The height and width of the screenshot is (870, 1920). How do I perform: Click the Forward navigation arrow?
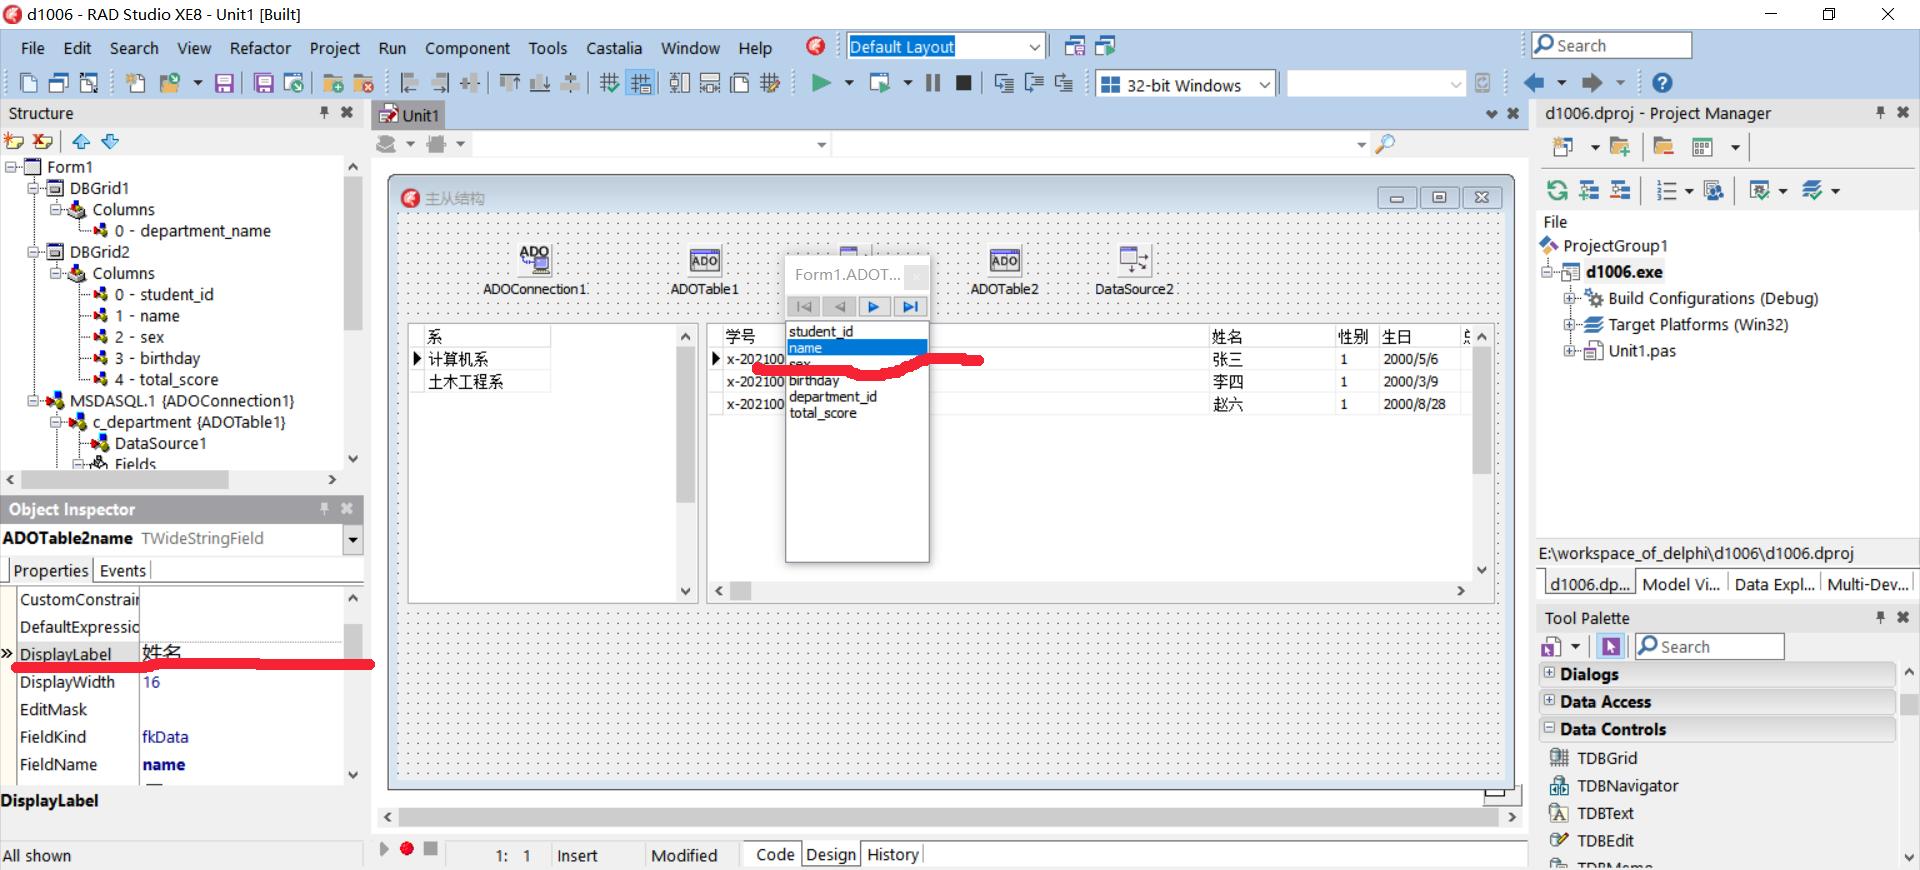pyautogui.click(x=1592, y=83)
